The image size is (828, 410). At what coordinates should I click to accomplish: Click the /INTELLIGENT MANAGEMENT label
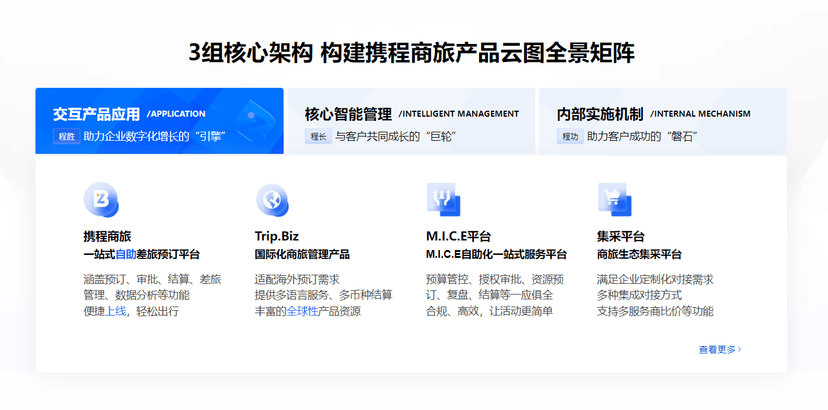(x=458, y=114)
